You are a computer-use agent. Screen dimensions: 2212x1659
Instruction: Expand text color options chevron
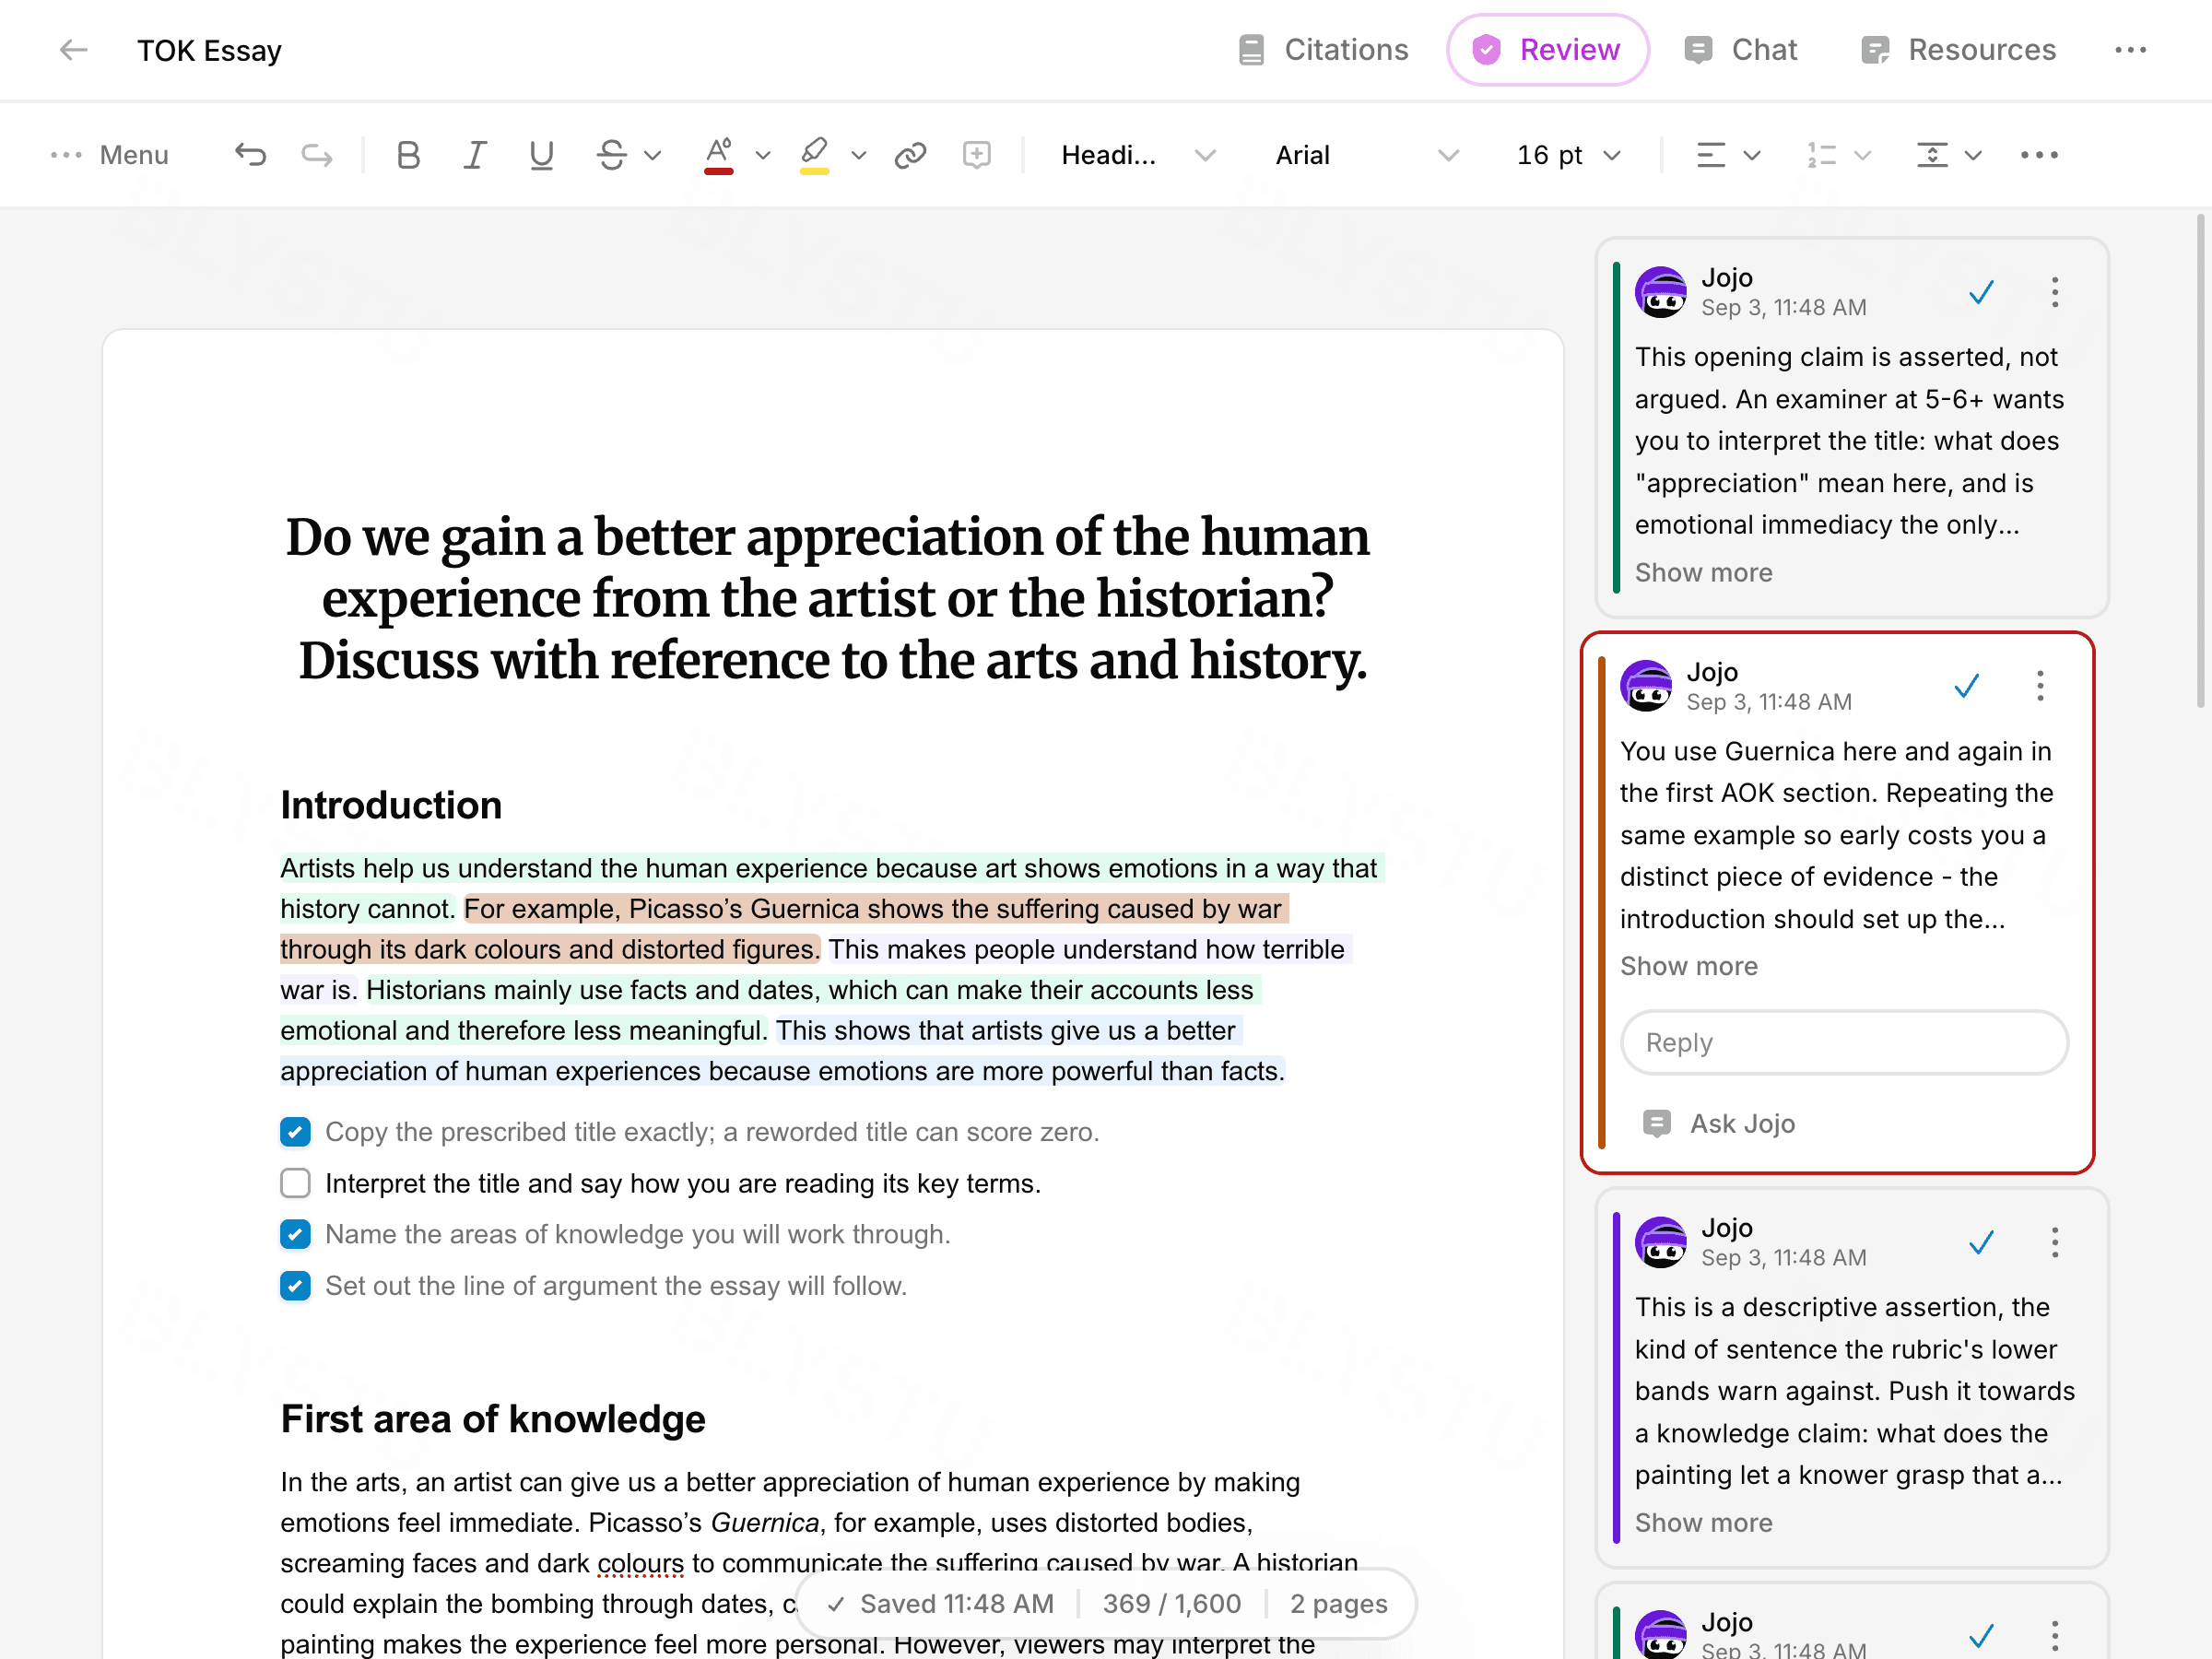pyautogui.click(x=763, y=156)
